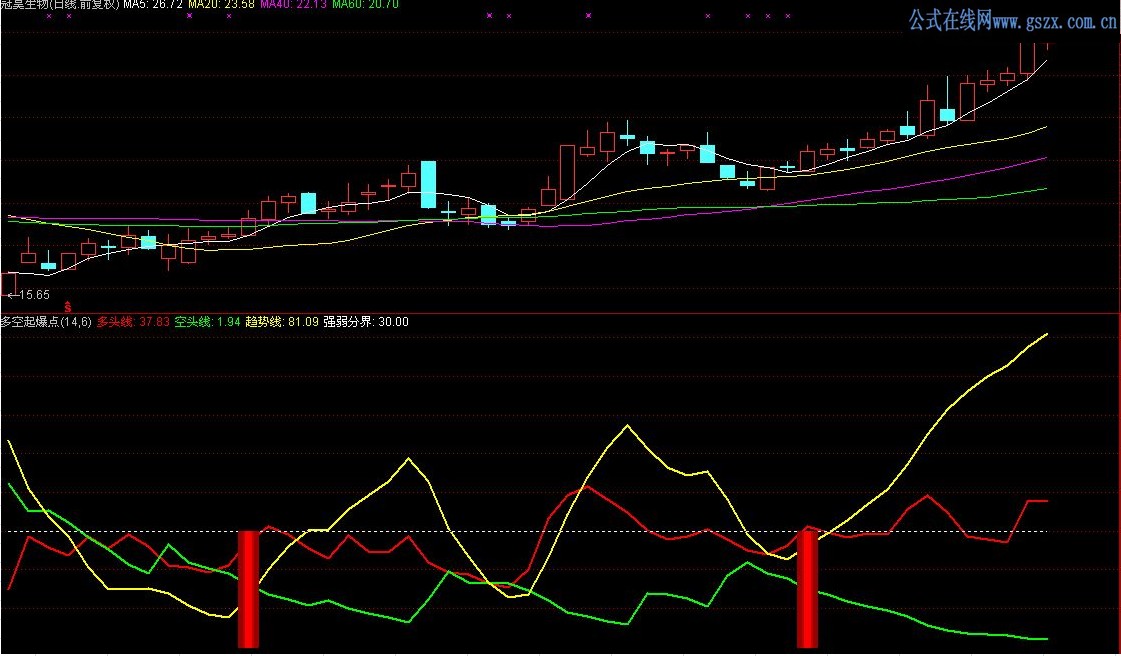Select the white MA5: 26.72 label
1121x656 pixels.
[x=153, y=4]
